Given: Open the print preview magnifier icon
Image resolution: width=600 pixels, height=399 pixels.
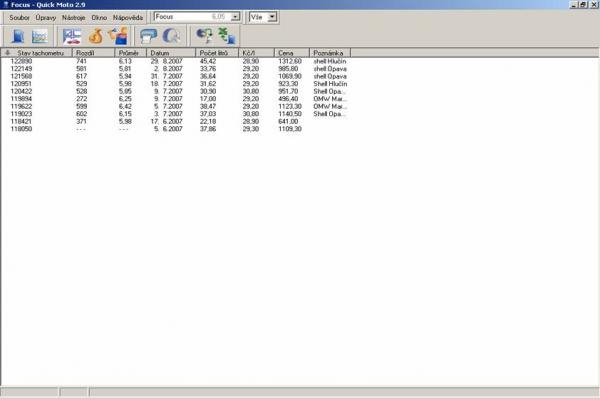Looking at the screenshot, I should (x=171, y=36).
